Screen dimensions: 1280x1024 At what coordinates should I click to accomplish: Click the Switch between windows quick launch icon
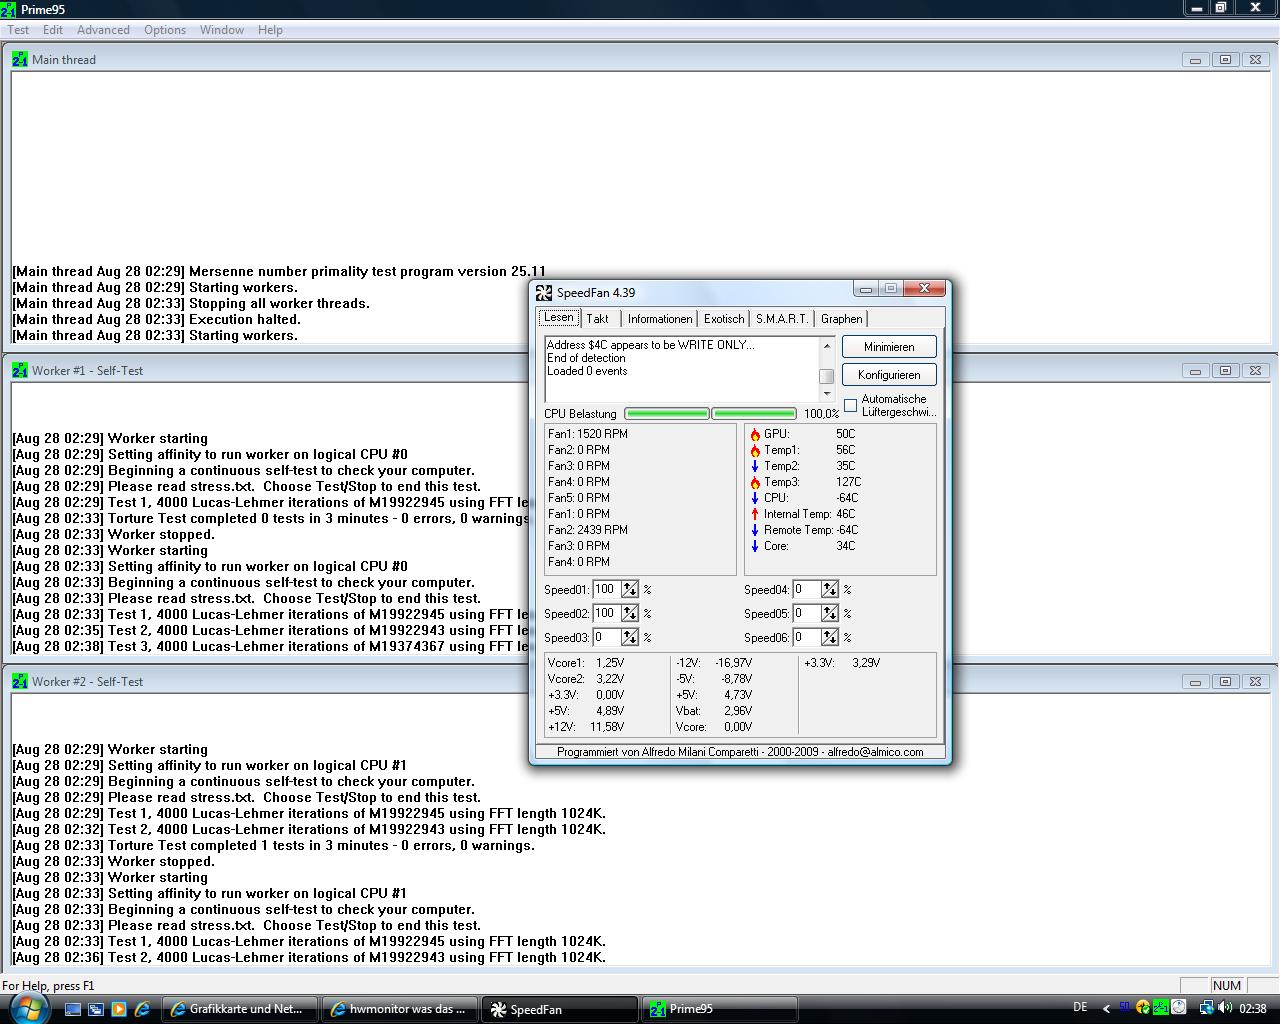pyautogui.click(x=96, y=1009)
